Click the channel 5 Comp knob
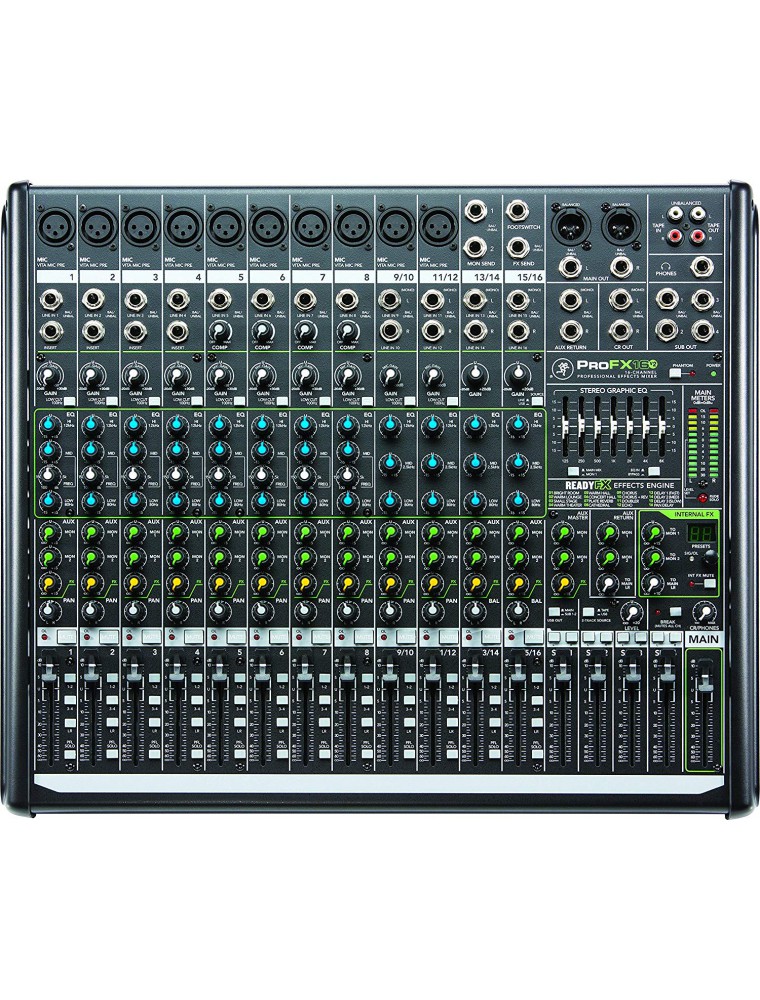The height and width of the screenshot is (1000, 760). point(220,331)
